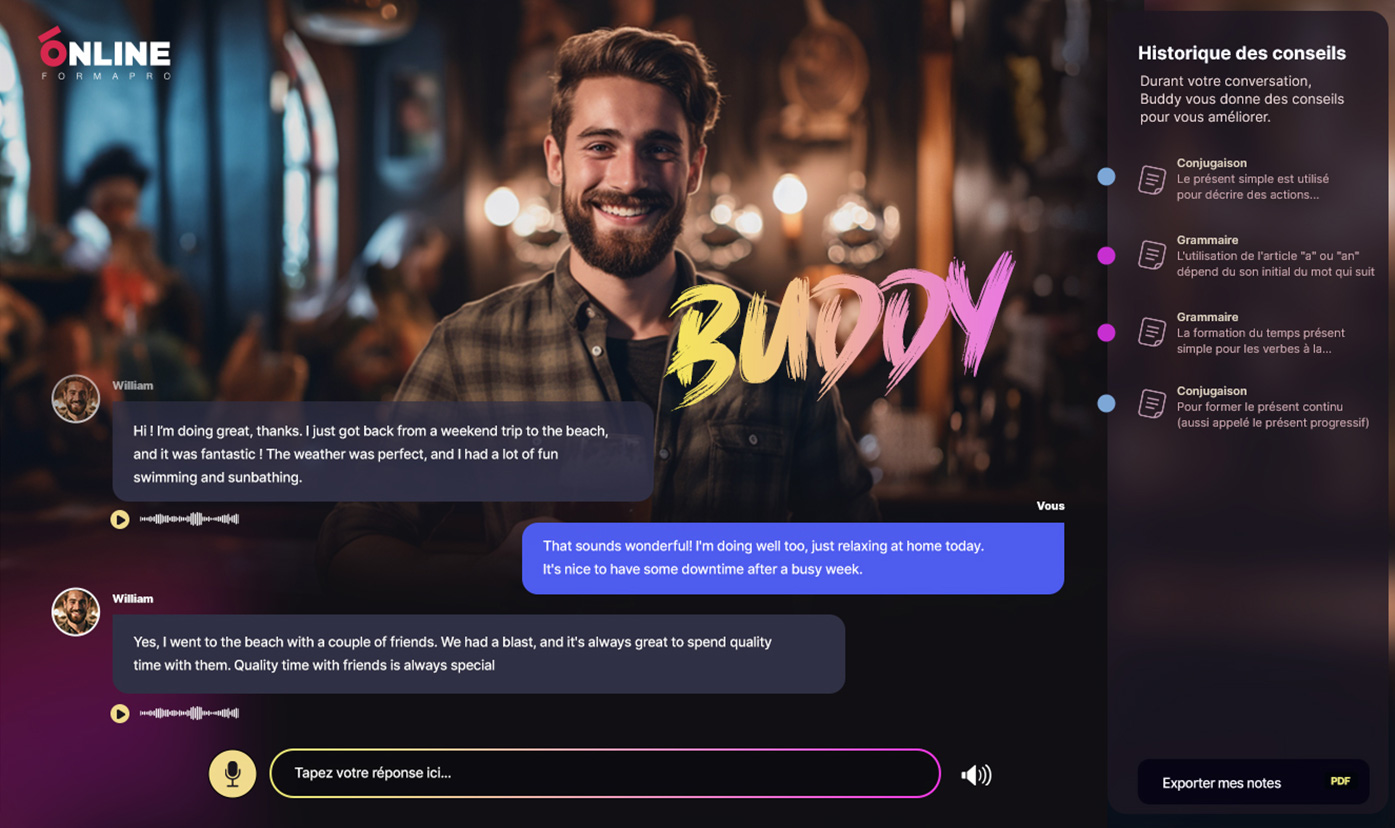This screenshot has height=828, width=1395.
Task: Open présent continu Conjugaison note icon
Action: [1152, 404]
